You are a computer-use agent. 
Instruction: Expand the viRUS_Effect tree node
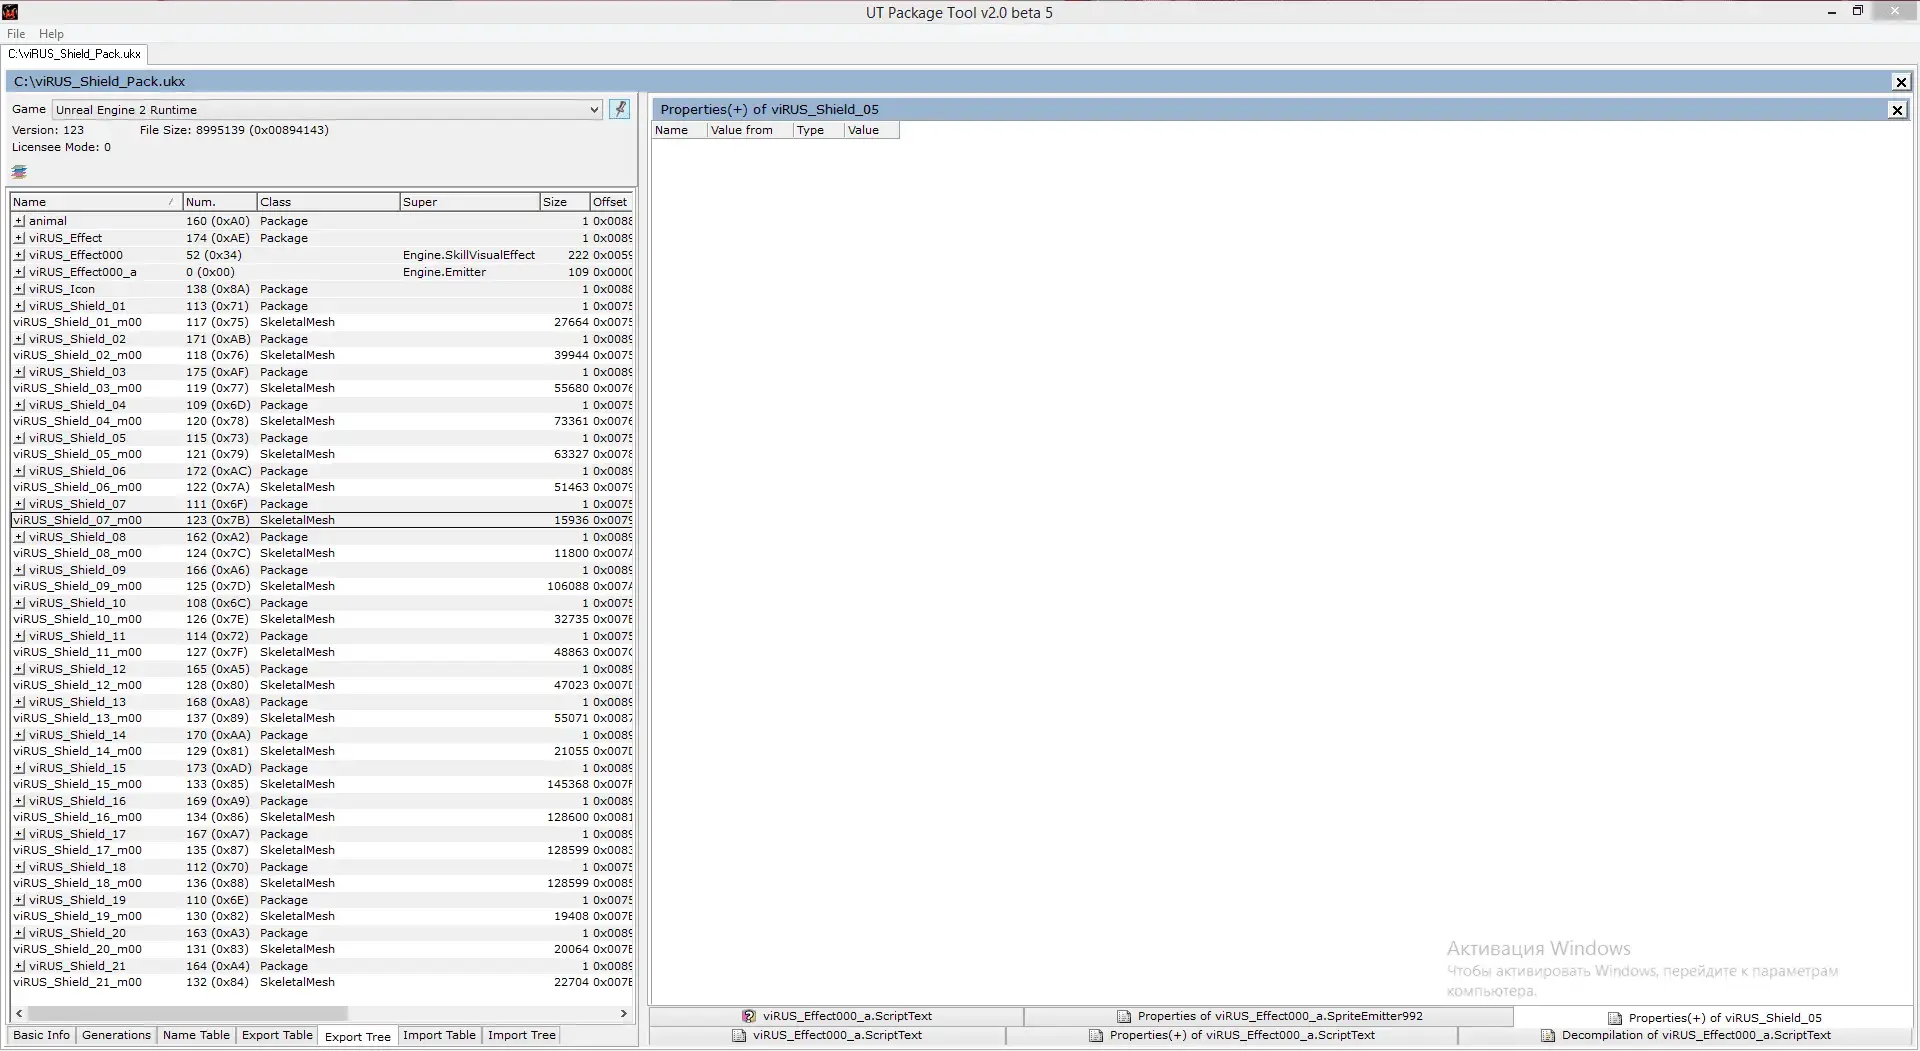19,238
